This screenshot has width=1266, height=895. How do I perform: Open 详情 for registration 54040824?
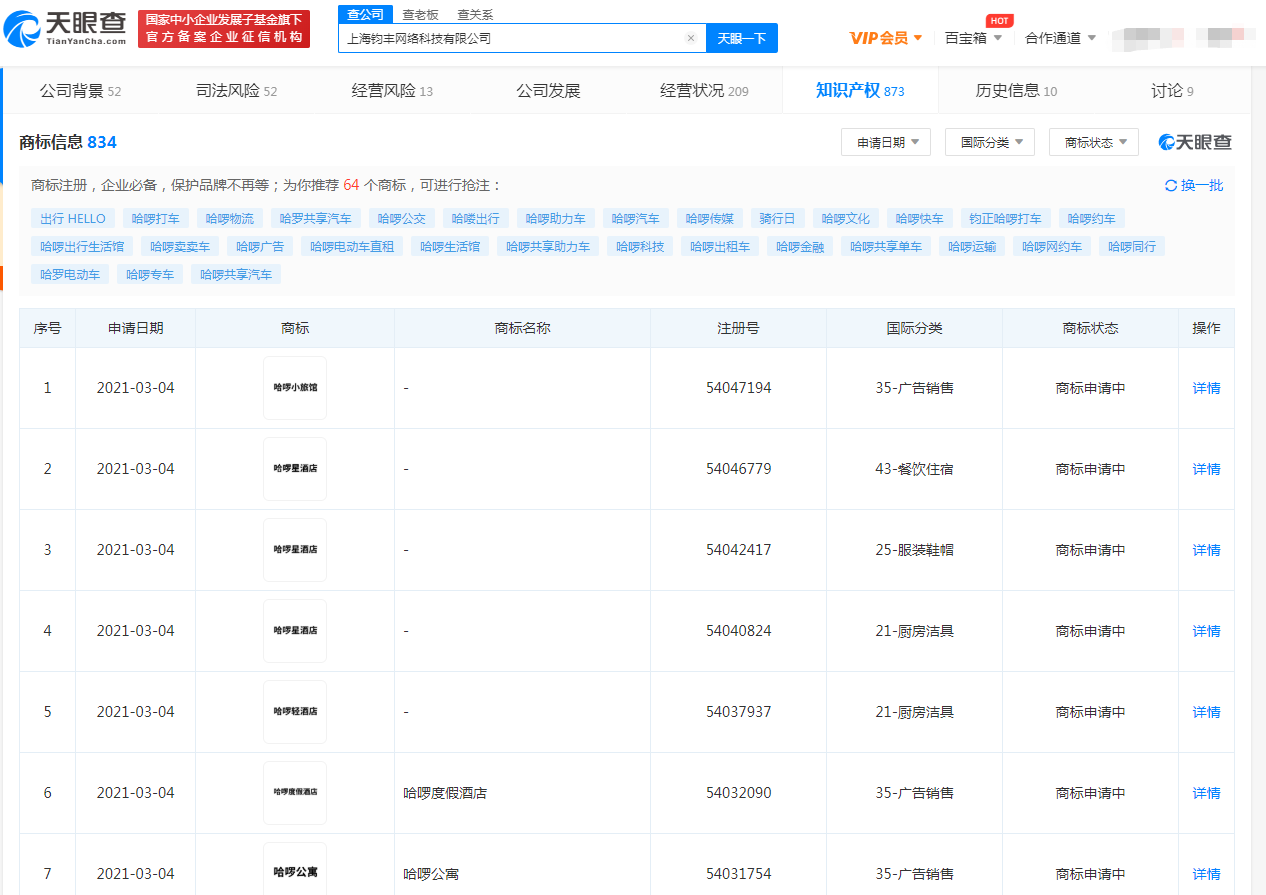point(1206,631)
